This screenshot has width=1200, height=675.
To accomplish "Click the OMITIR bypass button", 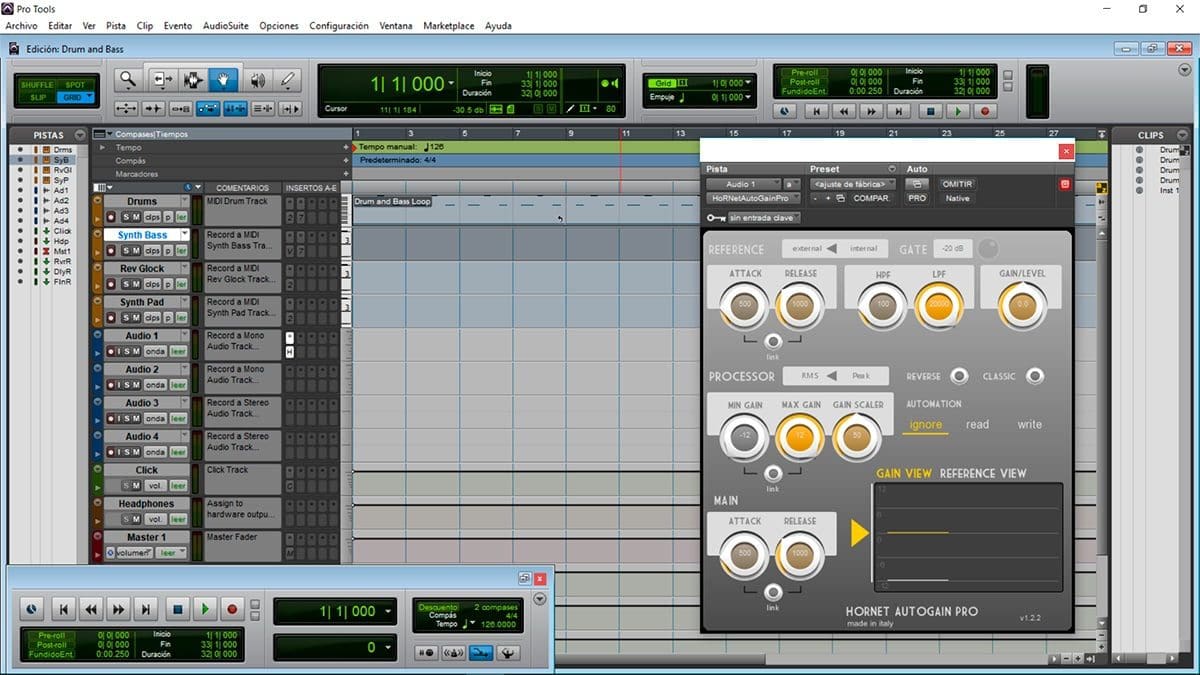I will tap(957, 184).
